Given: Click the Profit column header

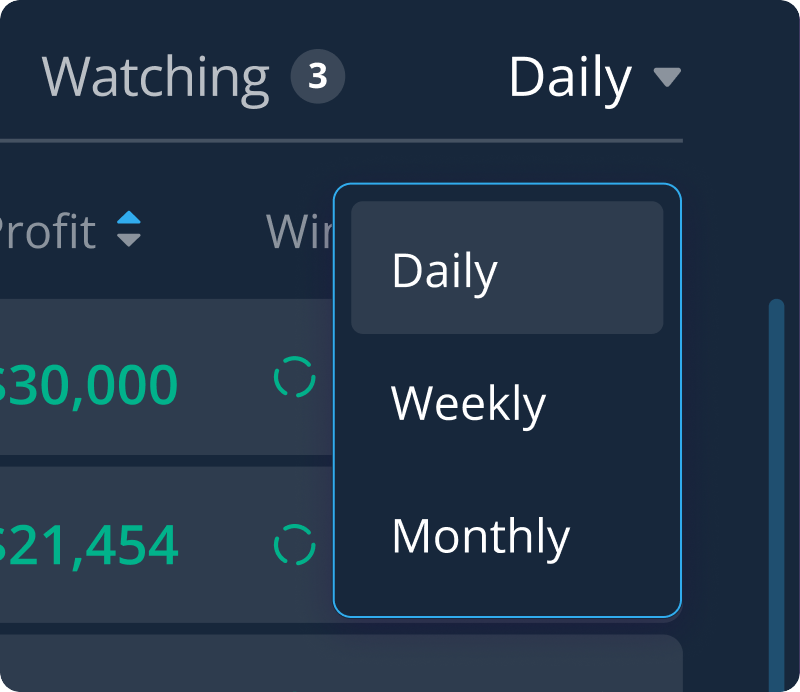Looking at the screenshot, I should point(47,231).
